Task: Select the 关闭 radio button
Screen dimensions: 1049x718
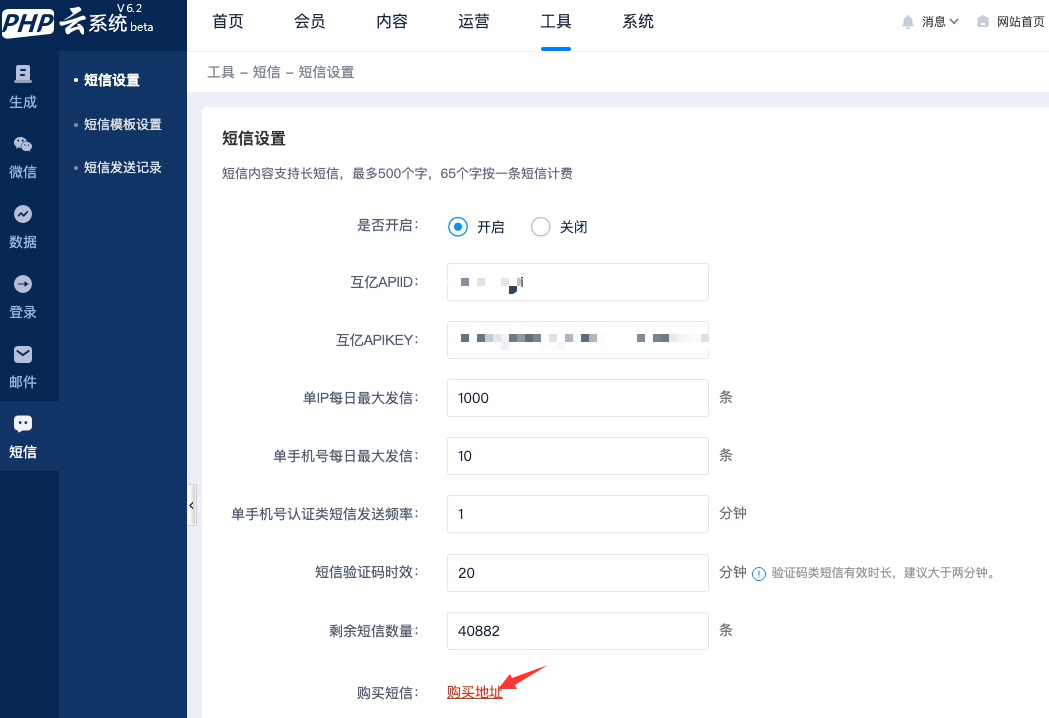Action: 541,227
